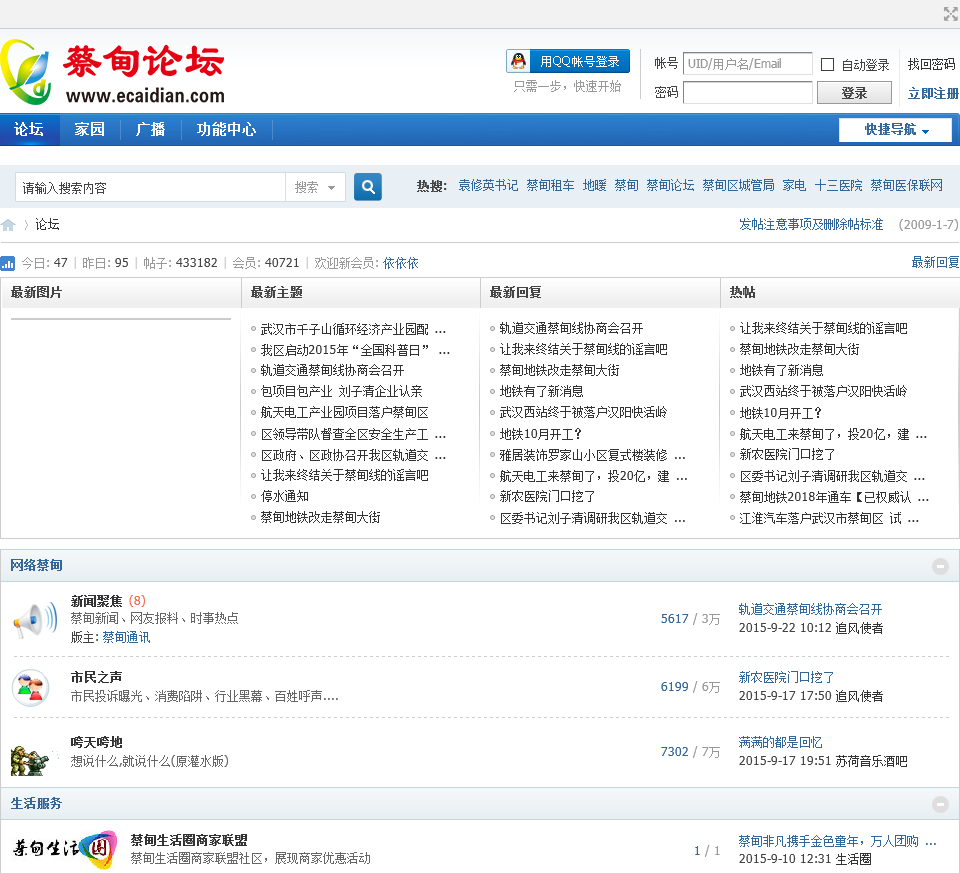Open the 广播 navigation tab
The height and width of the screenshot is (873, 960).
point(151,129)
